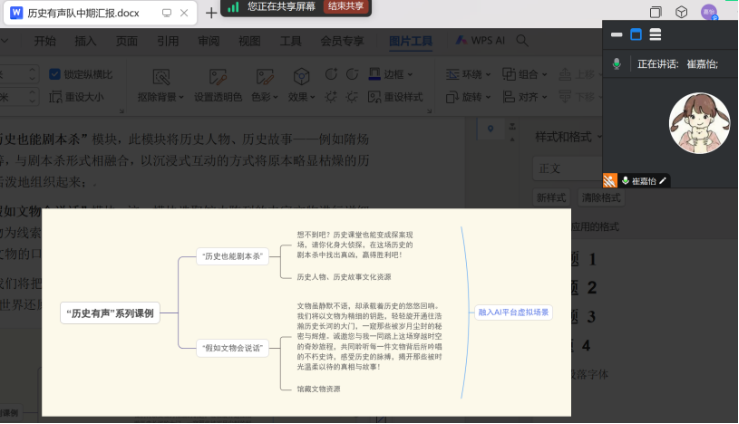Click the new tab plus icon
739x424 pixels.
(x=211, y=13)
